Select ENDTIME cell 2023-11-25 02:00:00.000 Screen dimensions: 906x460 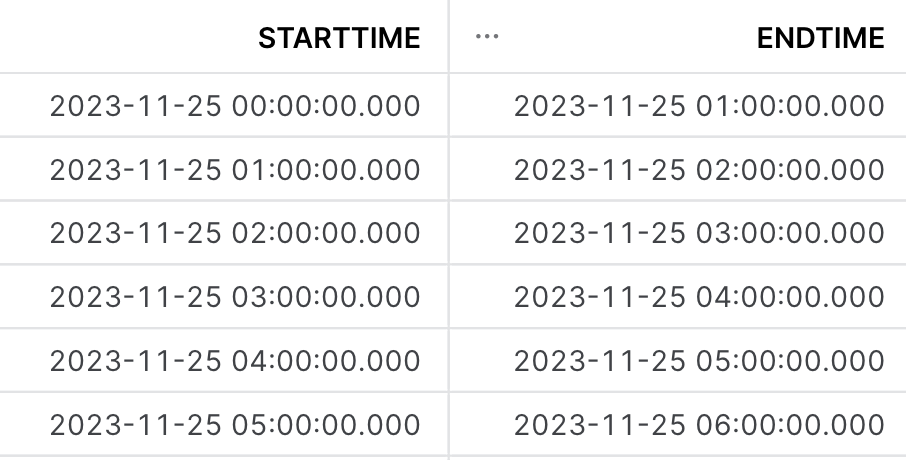coord(678,169)
